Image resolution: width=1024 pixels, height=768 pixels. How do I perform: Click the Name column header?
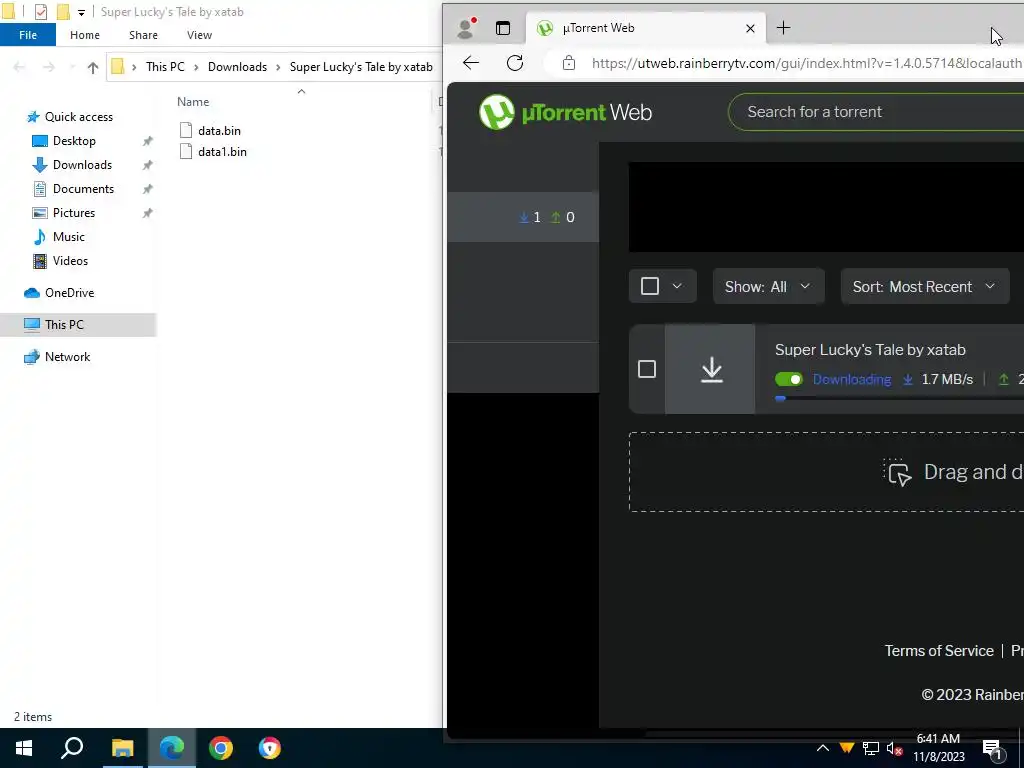point(193,102)
